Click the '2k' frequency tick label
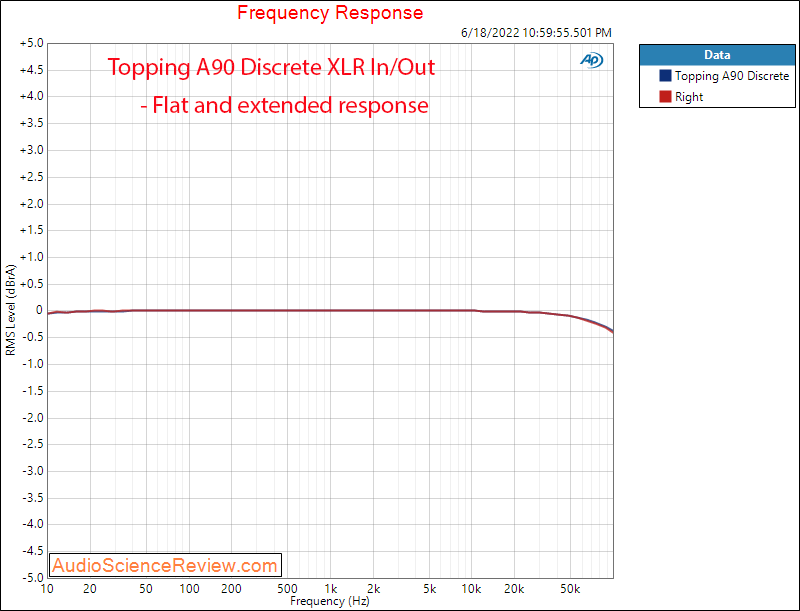This screenshot has width=800, height=611. (x=373, y=589)
